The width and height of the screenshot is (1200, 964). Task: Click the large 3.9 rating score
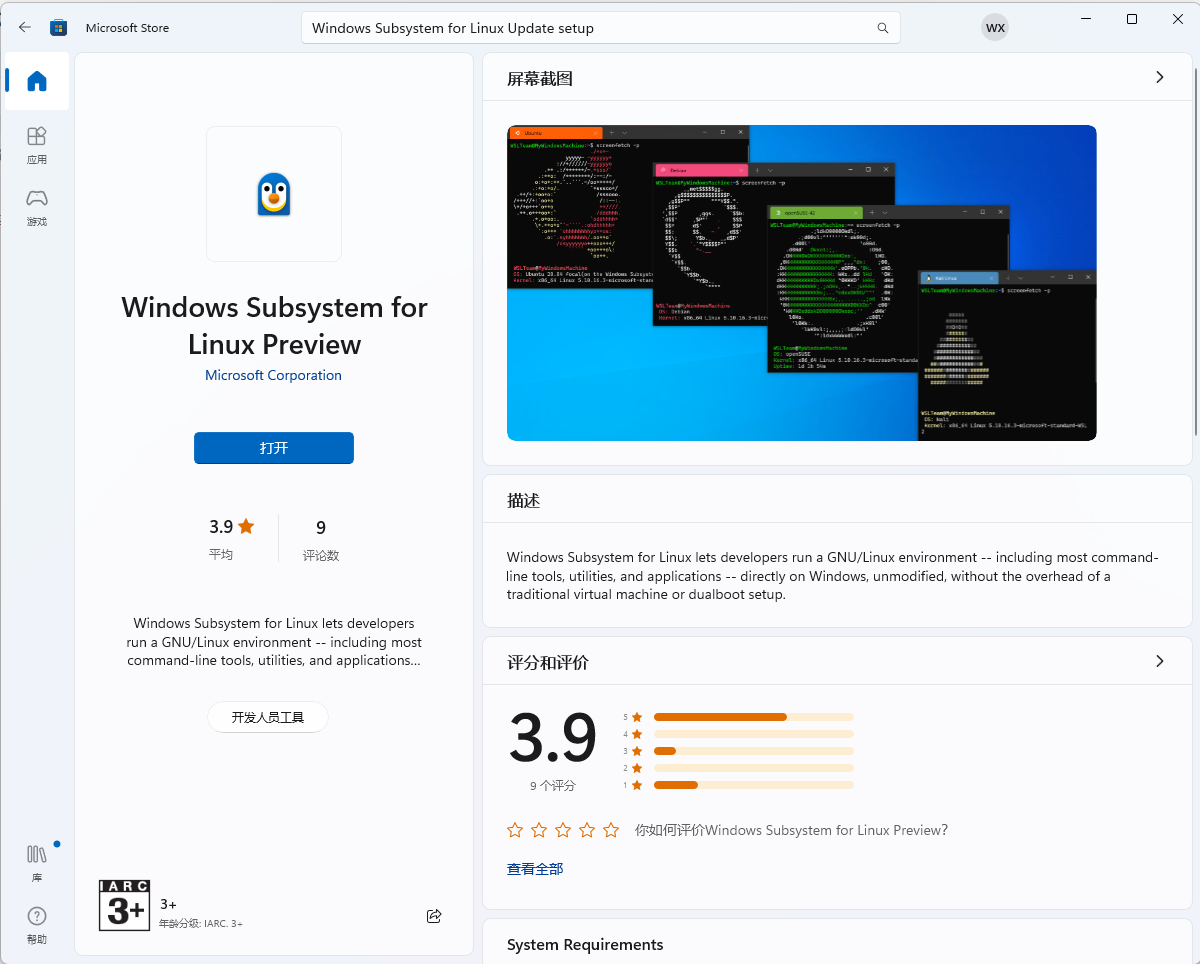coord(553,738)
